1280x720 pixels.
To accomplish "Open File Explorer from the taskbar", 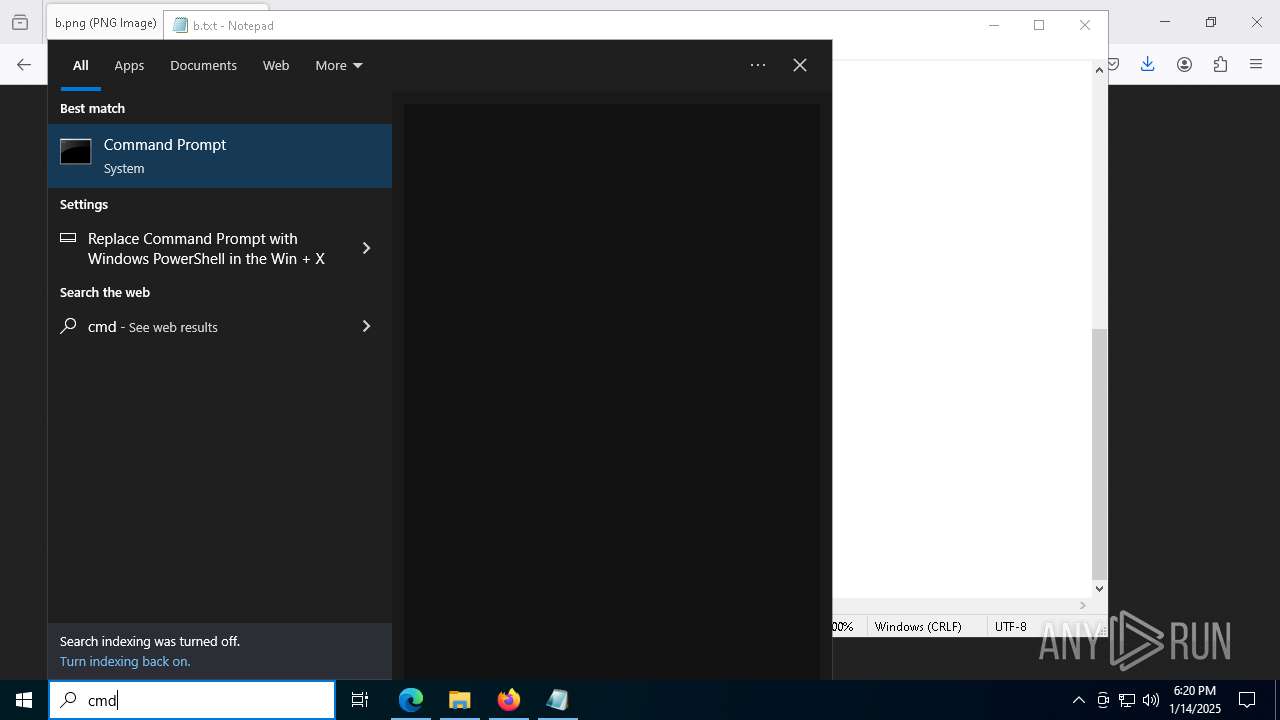I will point(459,700).
